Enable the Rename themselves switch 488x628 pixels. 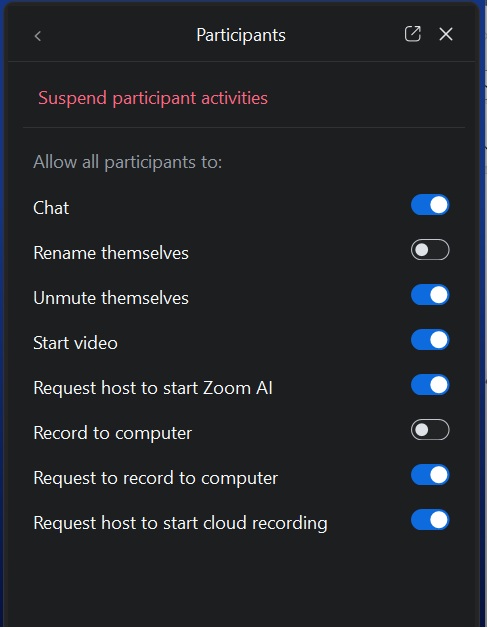point(430,250)
